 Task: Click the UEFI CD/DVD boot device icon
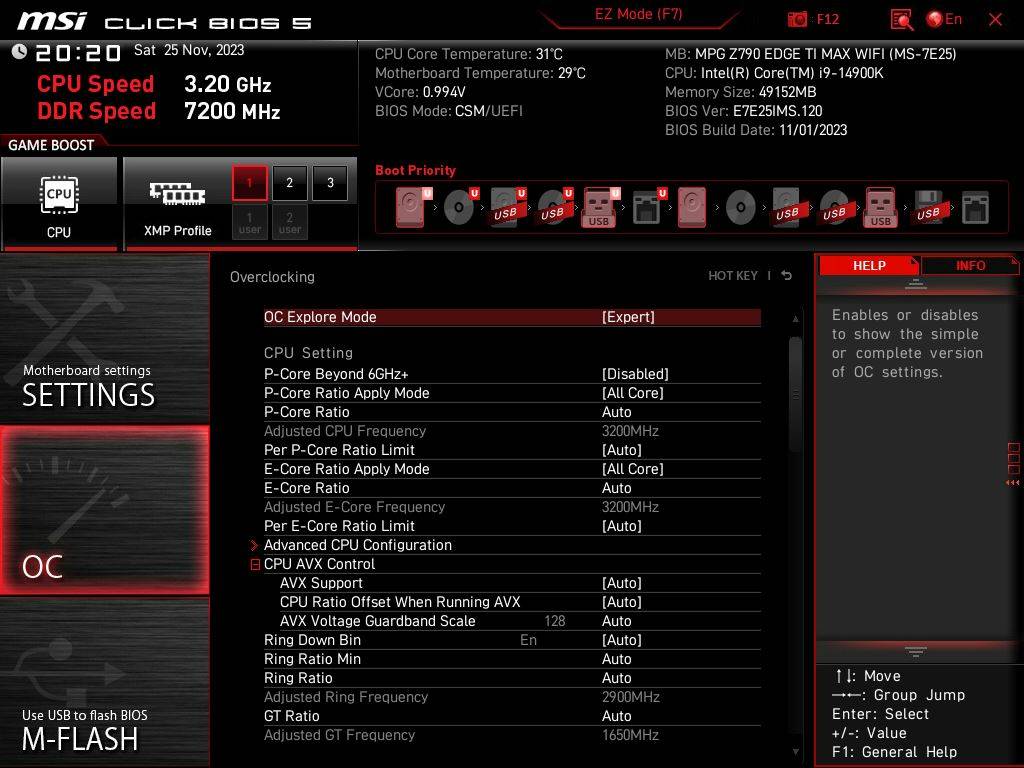pos(460,207)
